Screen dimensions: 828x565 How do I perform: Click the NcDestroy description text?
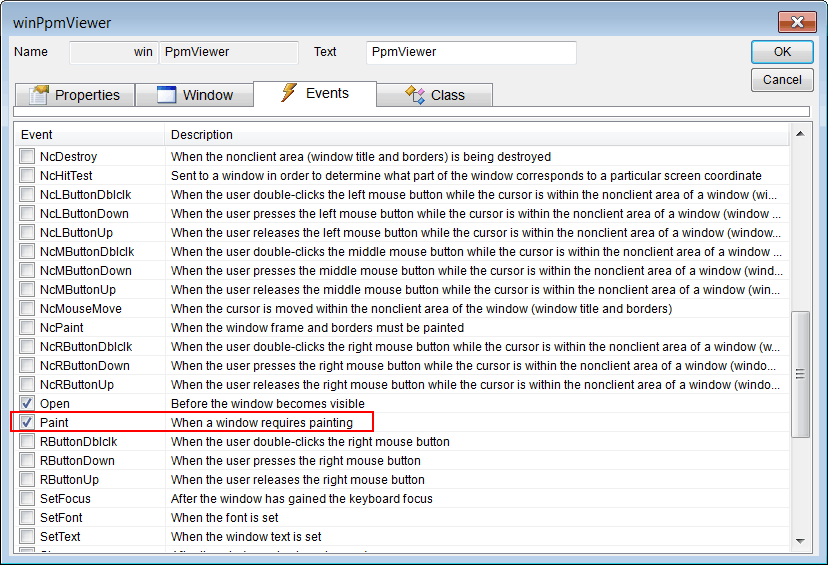tap(361, 156)
